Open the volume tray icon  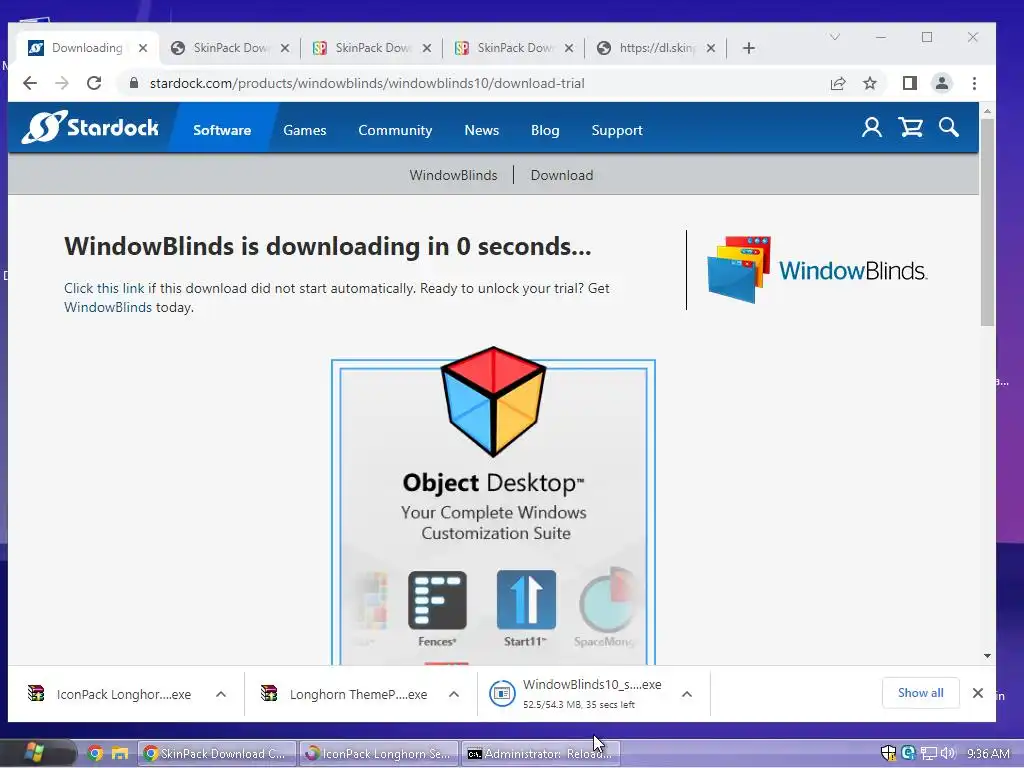click(x=948, y=753)
